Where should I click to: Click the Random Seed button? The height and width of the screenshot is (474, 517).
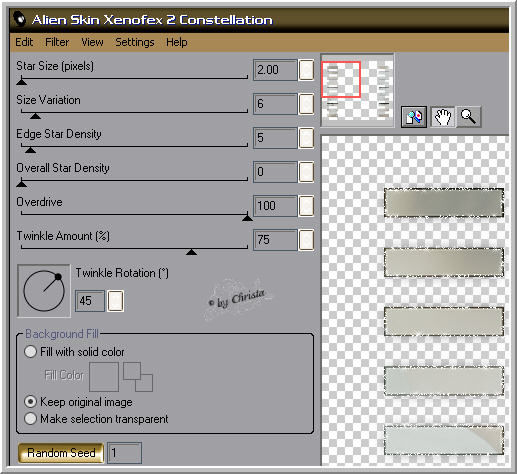coord(61,453)
